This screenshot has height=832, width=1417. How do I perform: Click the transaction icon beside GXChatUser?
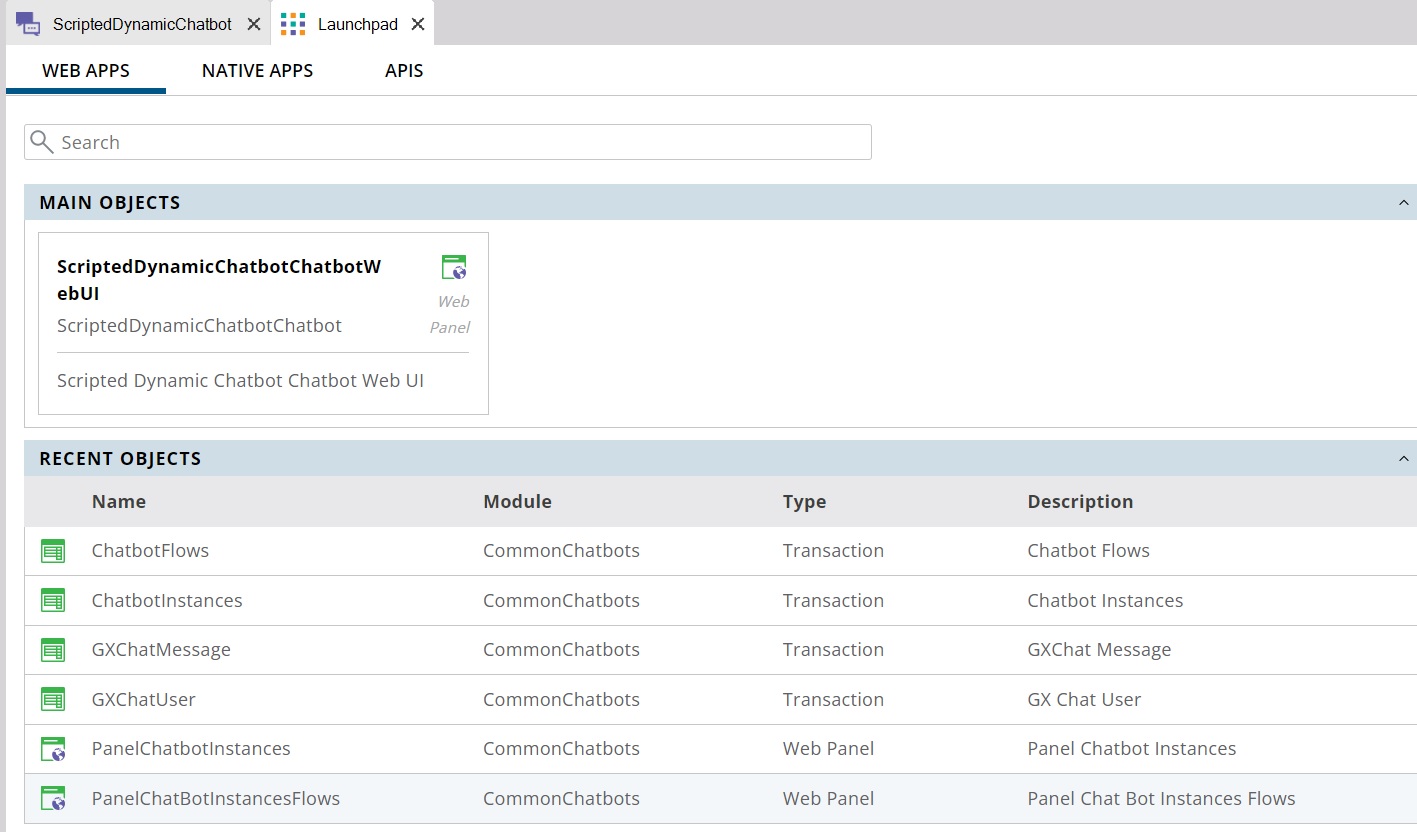click(53, 700)
